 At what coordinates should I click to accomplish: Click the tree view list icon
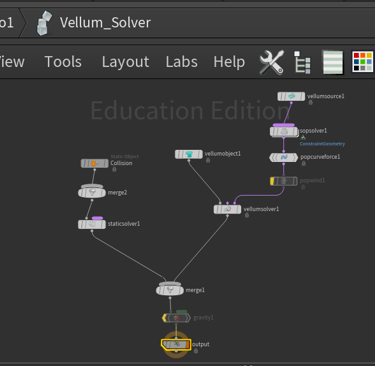[302, 62]
